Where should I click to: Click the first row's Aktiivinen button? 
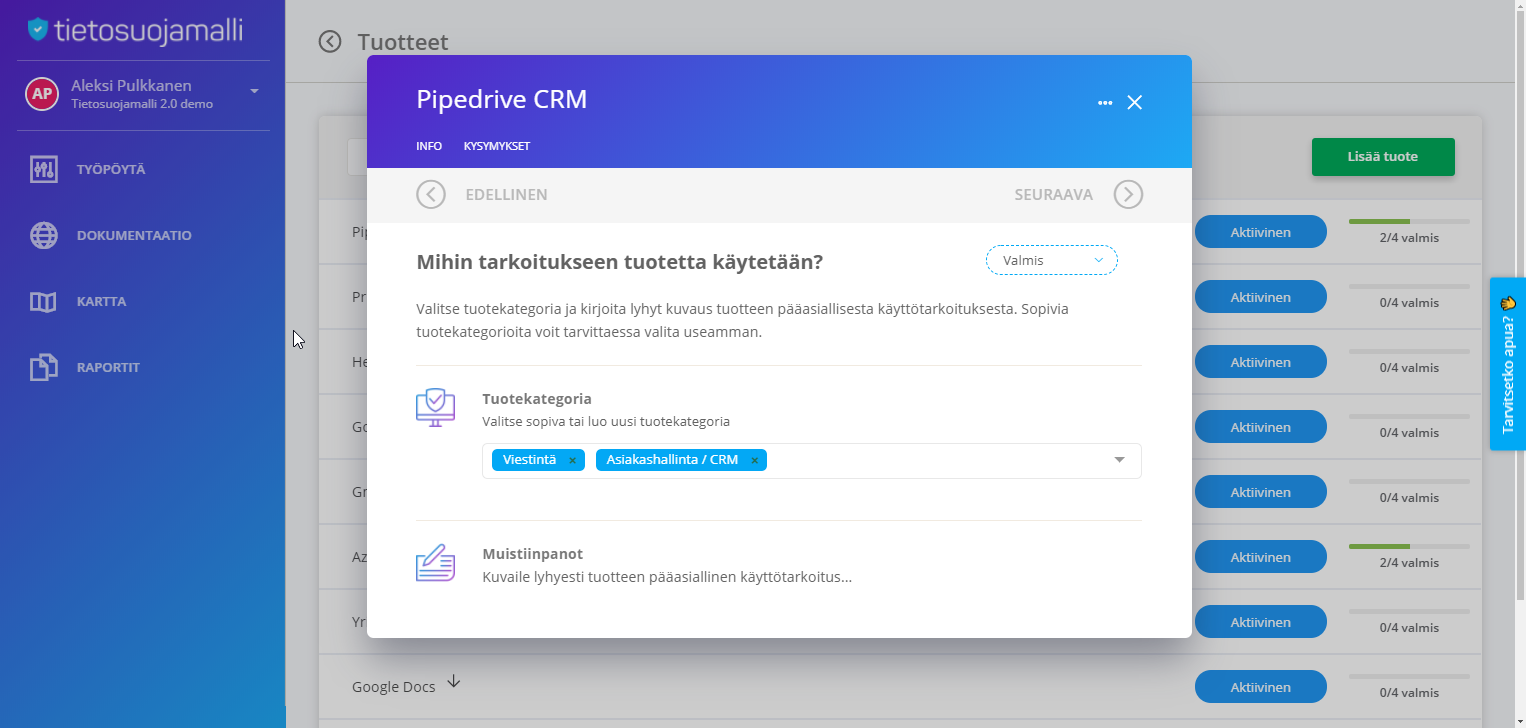click(x=1261, y=232)
